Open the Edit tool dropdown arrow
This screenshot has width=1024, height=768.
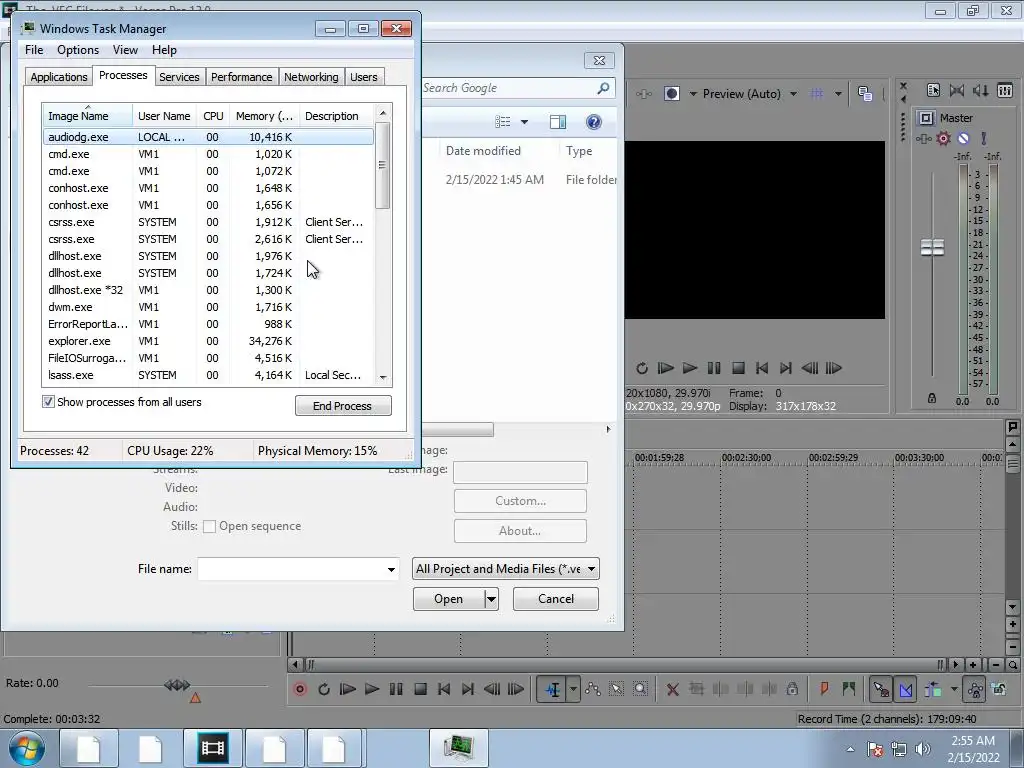(x=573, y=689)
